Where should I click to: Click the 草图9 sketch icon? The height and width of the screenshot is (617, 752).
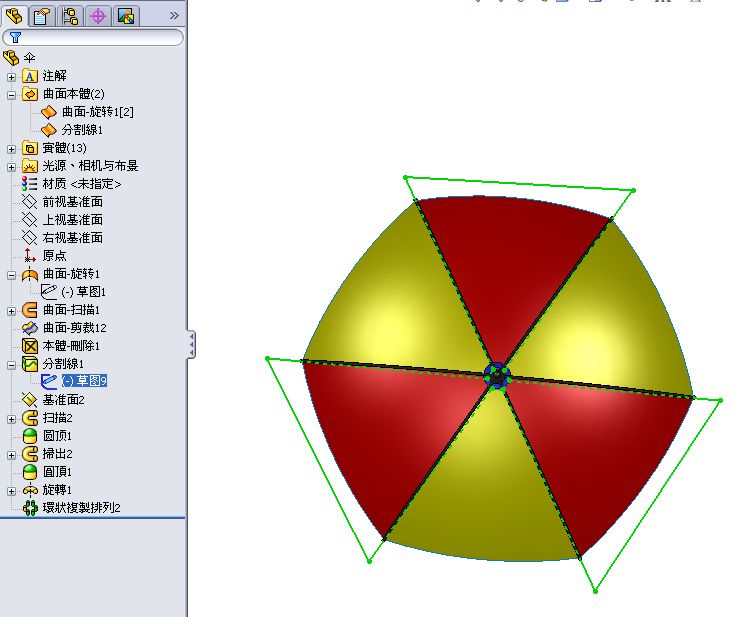pyautogui.click(x=48, y=382)
